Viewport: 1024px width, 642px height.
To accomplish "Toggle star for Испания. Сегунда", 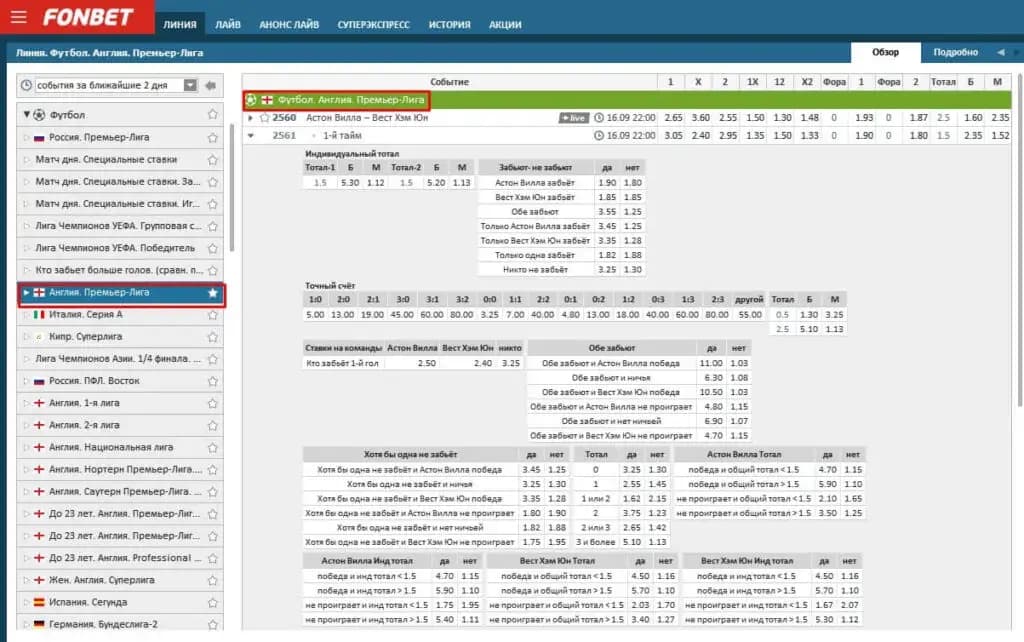I will pyautogui.click(x=212, y=603).
